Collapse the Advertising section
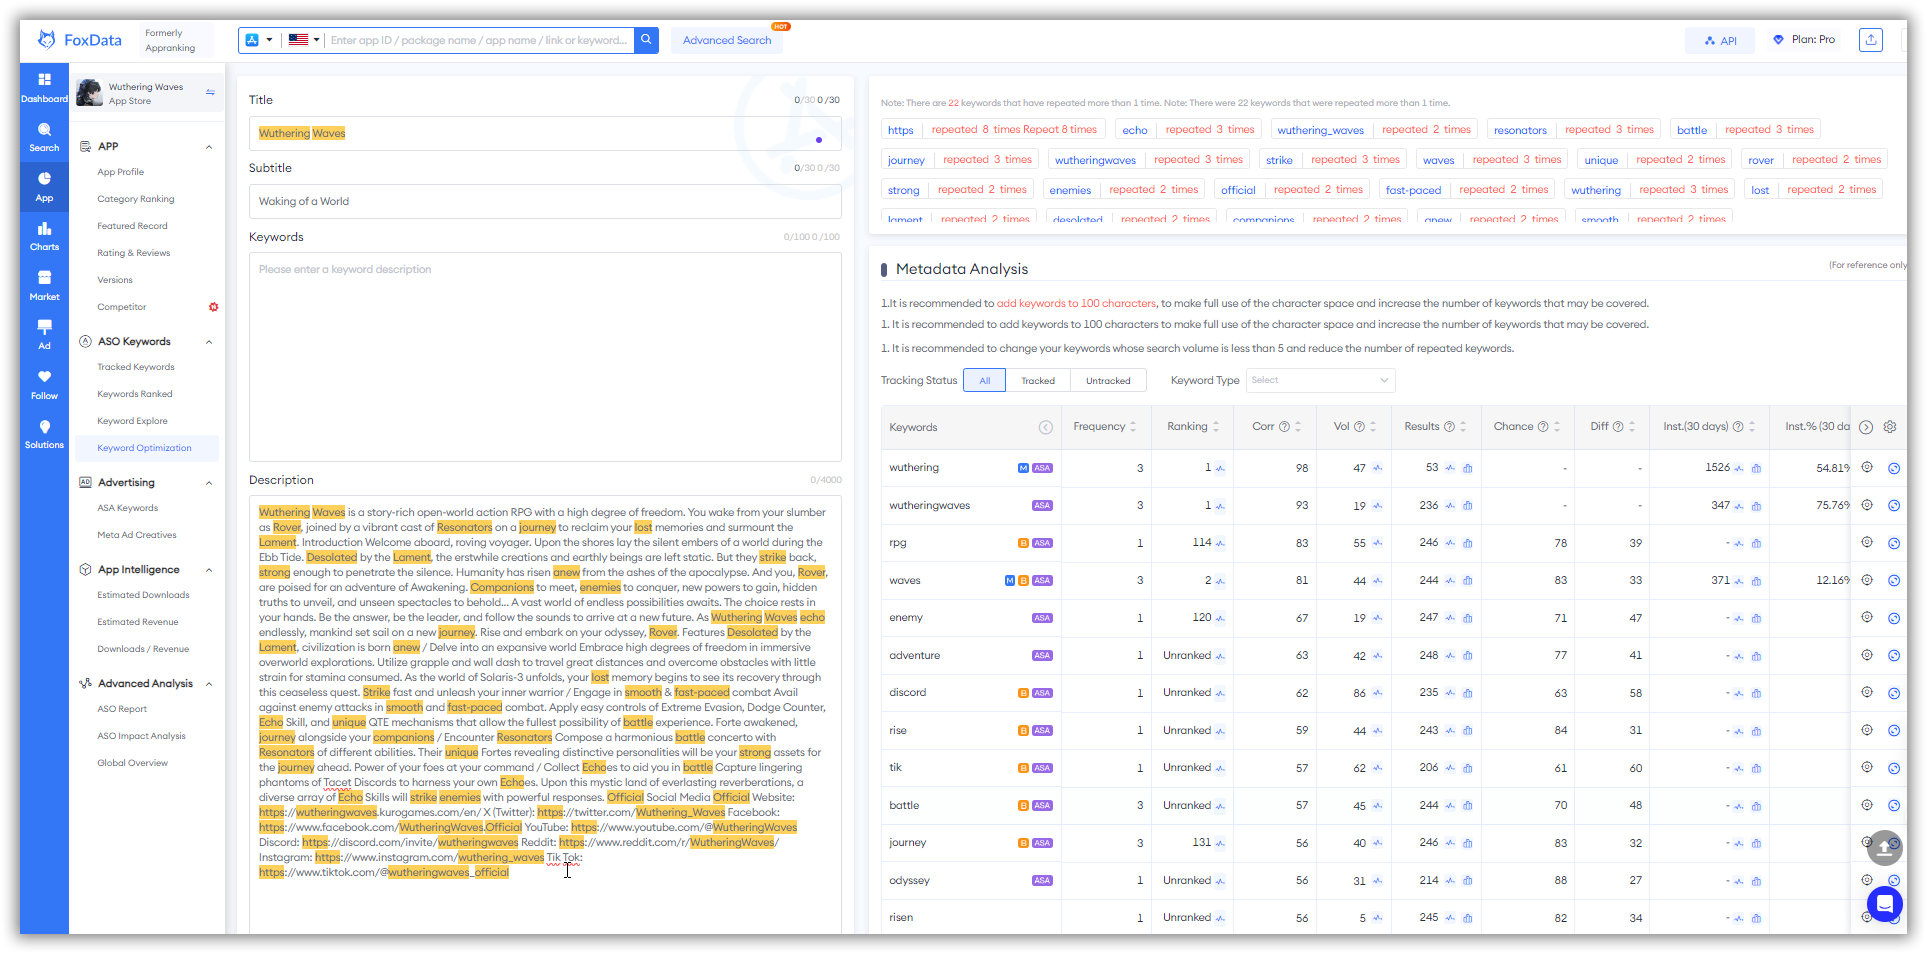The height and width of the screenshot is (954, 1927). [x=209, y=483]
